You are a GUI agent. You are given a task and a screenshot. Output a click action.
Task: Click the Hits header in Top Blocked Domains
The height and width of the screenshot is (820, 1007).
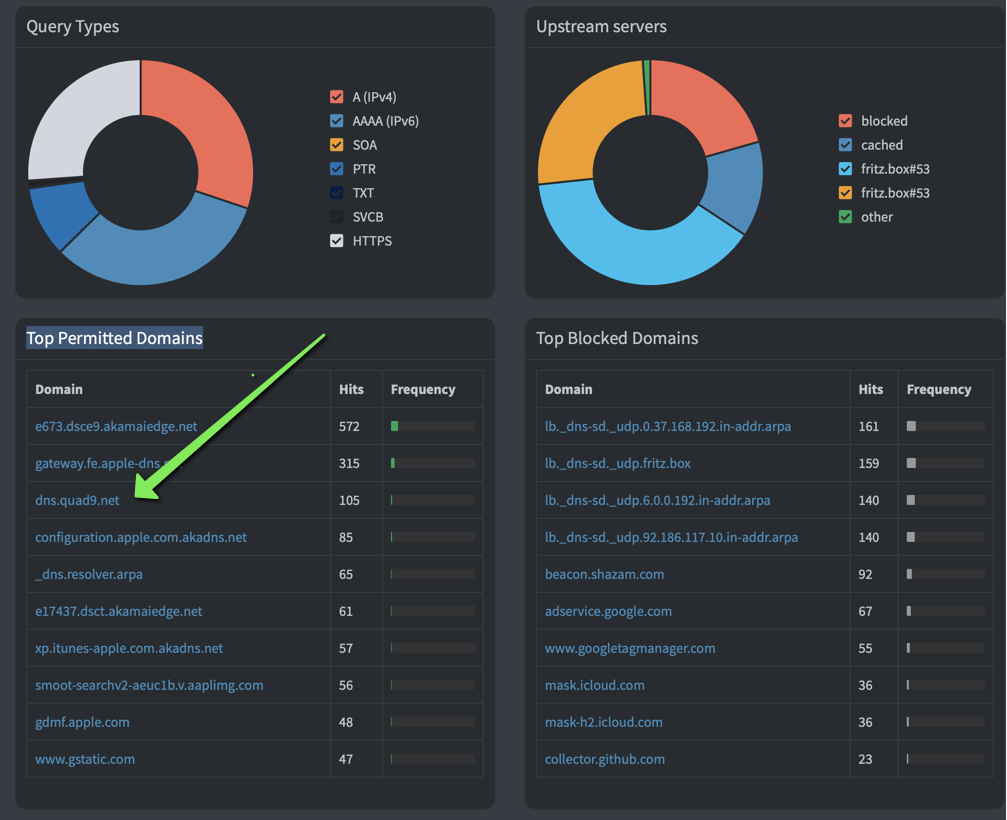click(x=871, y=389)
